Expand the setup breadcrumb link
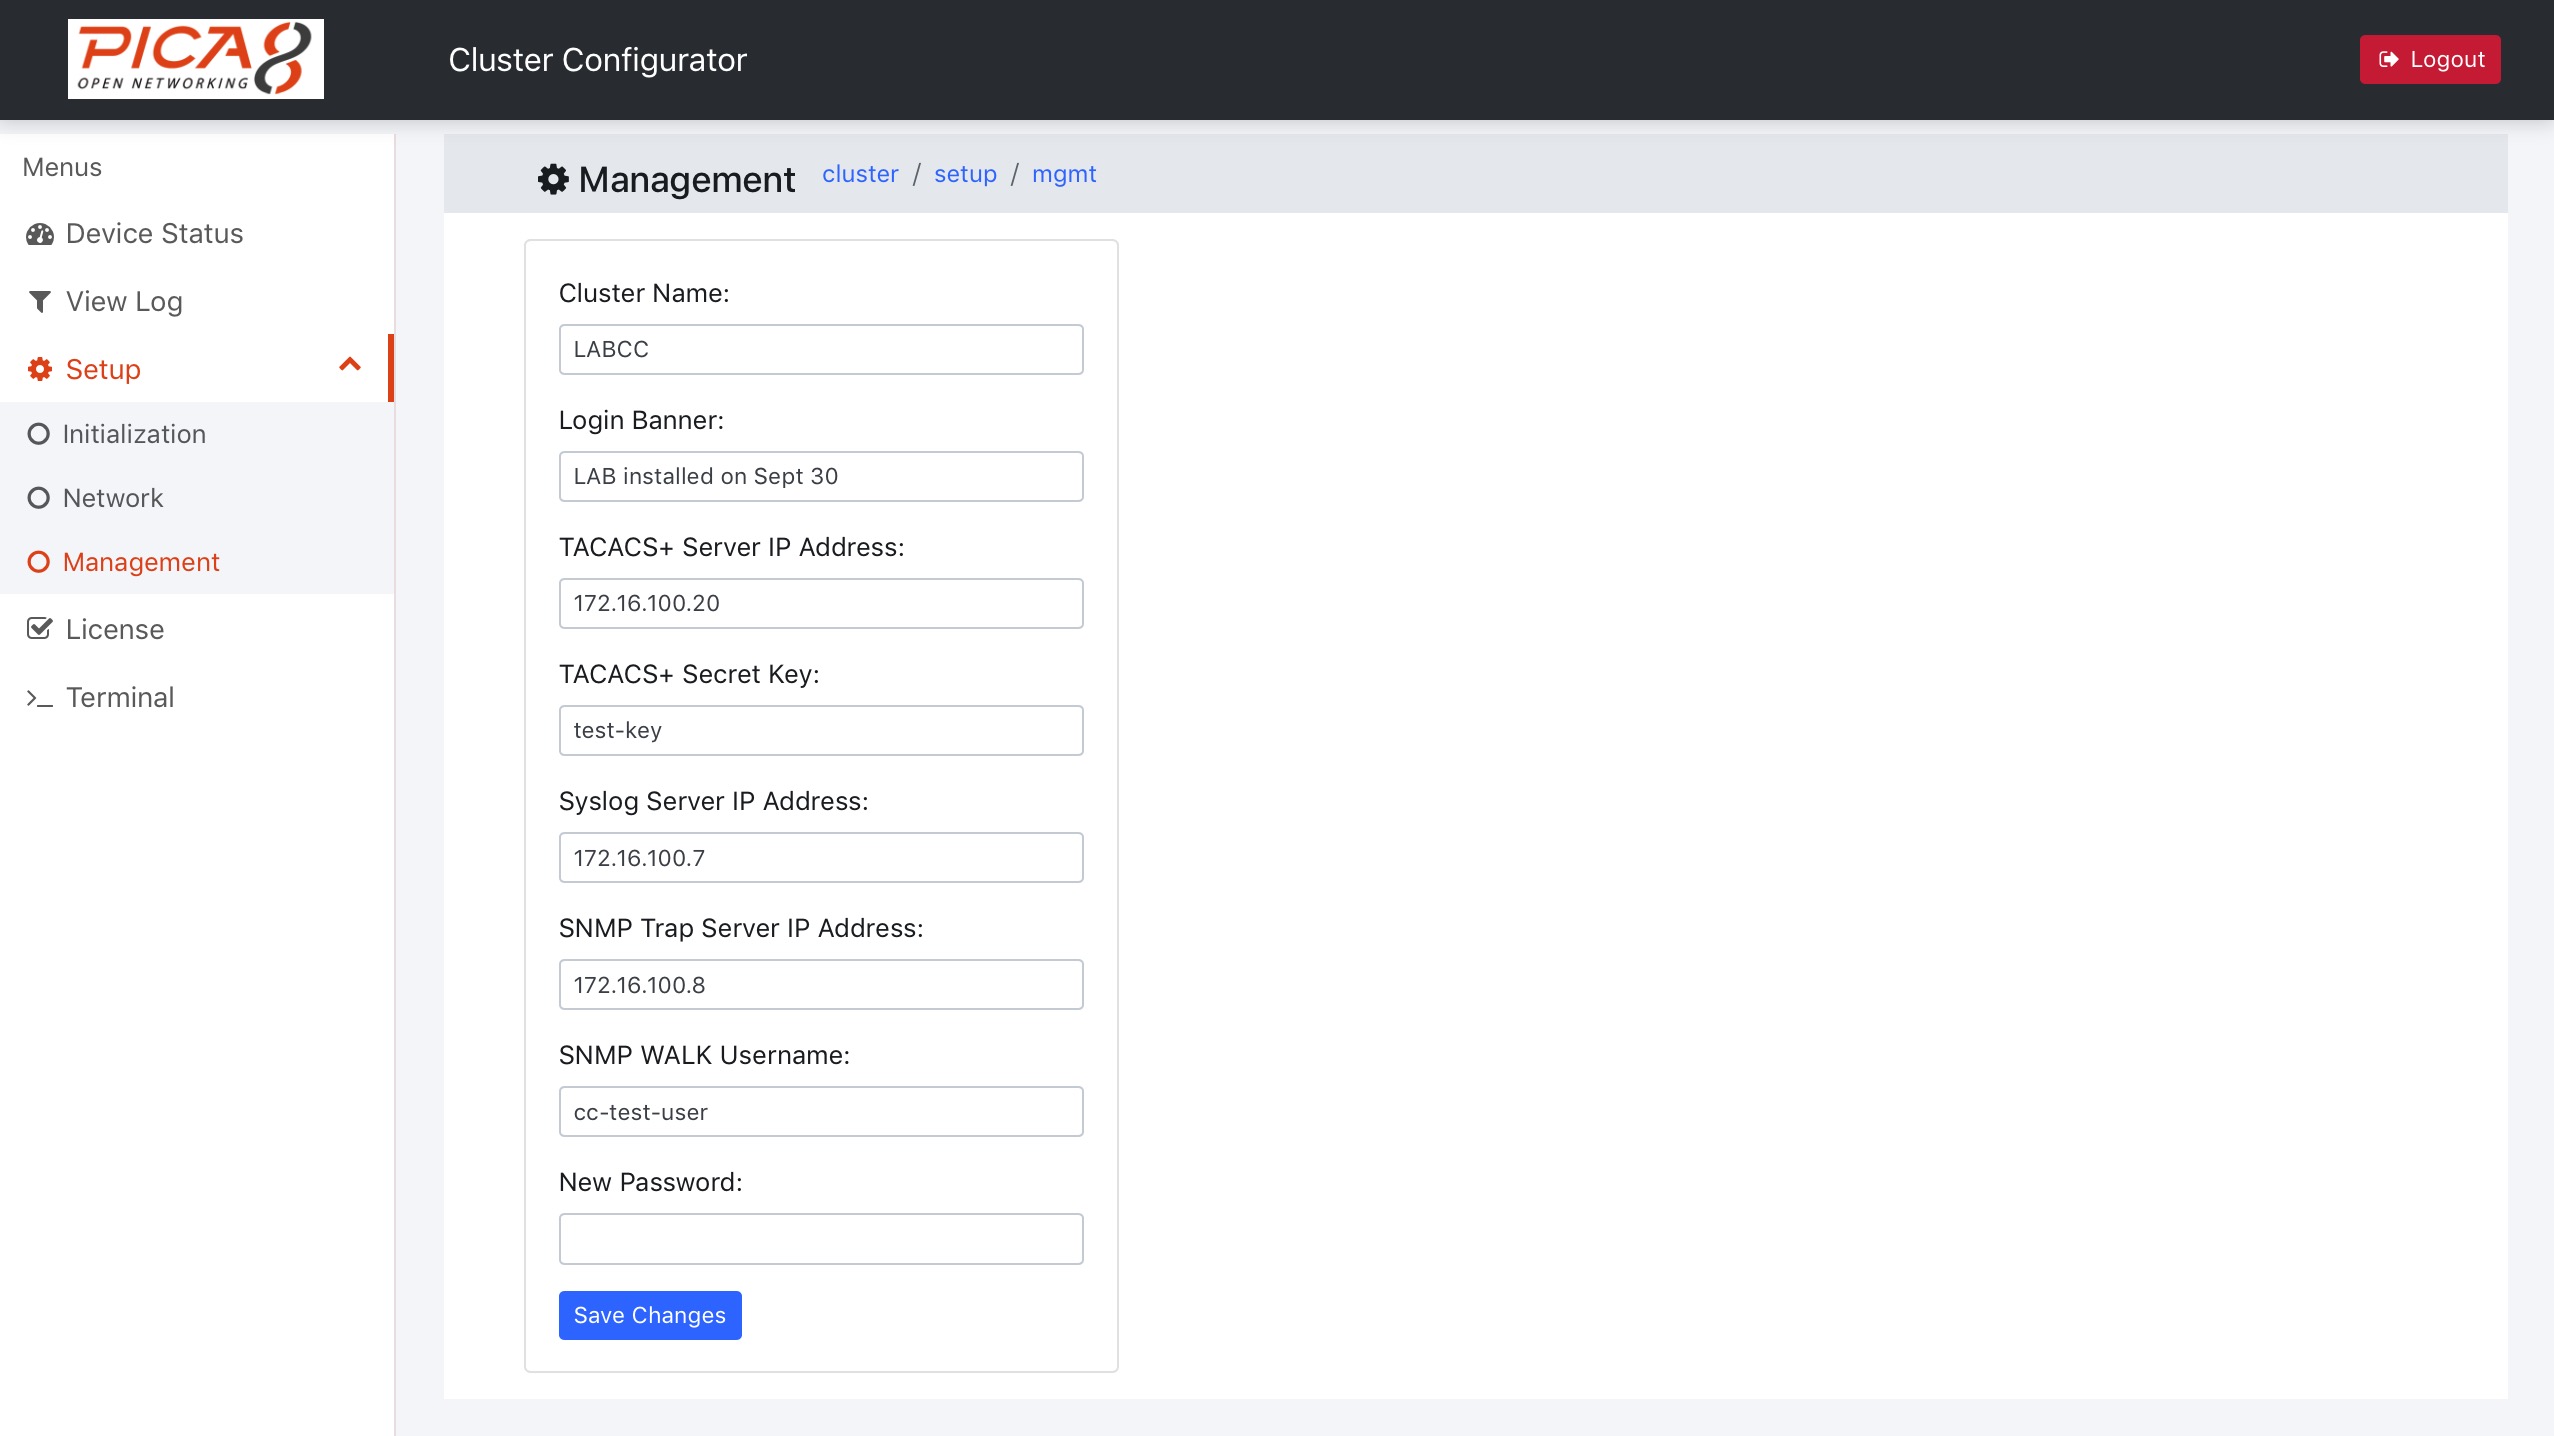The height and width of the screenshot is (1436, 2554). pyautogui.click(x=965, y=174)
